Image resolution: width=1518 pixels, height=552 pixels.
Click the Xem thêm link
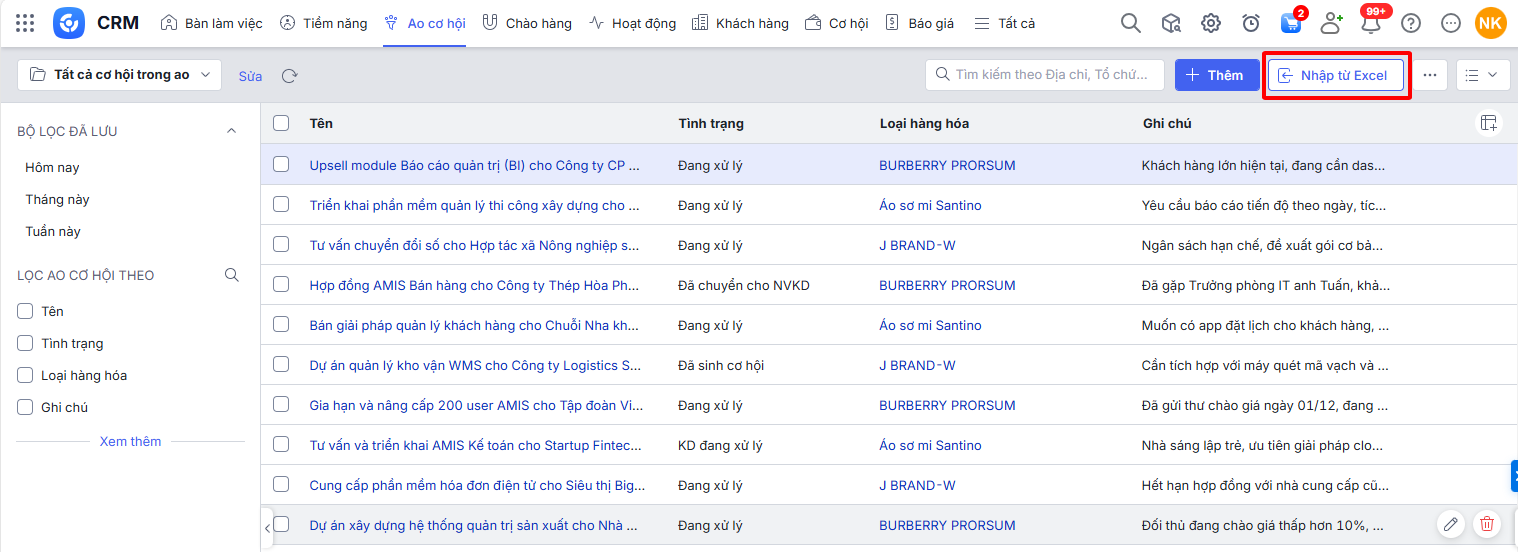[x=130, y=441]
